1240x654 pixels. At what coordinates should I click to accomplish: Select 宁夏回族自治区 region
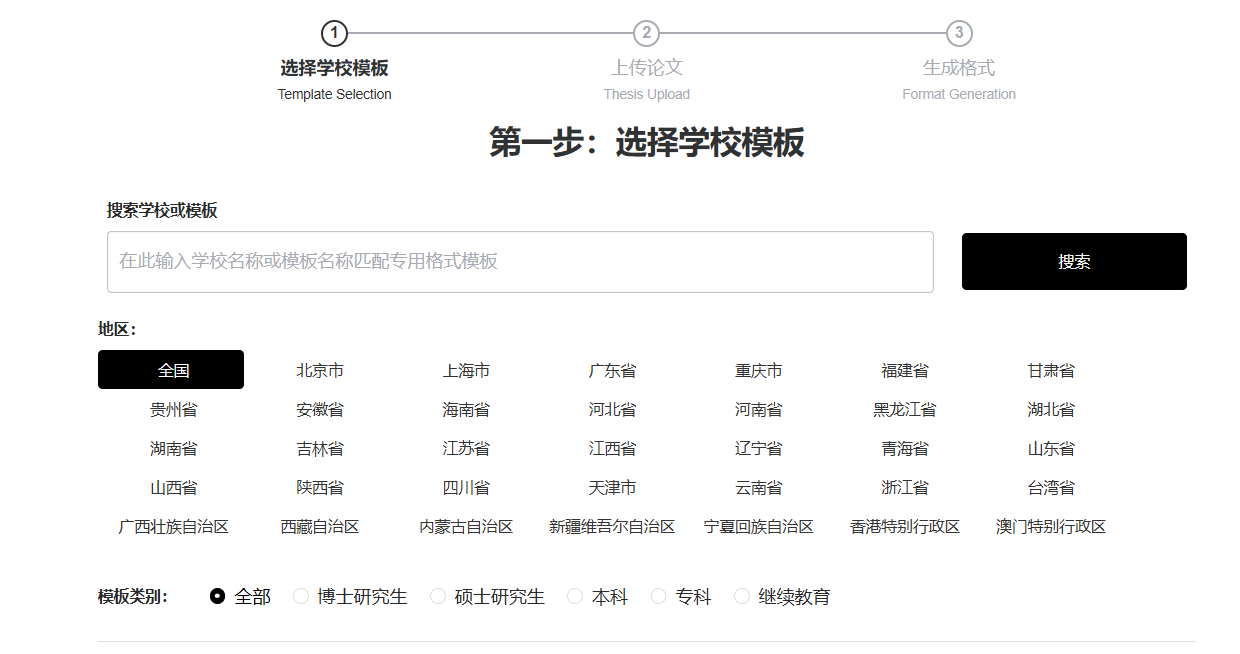coord(759,526)
